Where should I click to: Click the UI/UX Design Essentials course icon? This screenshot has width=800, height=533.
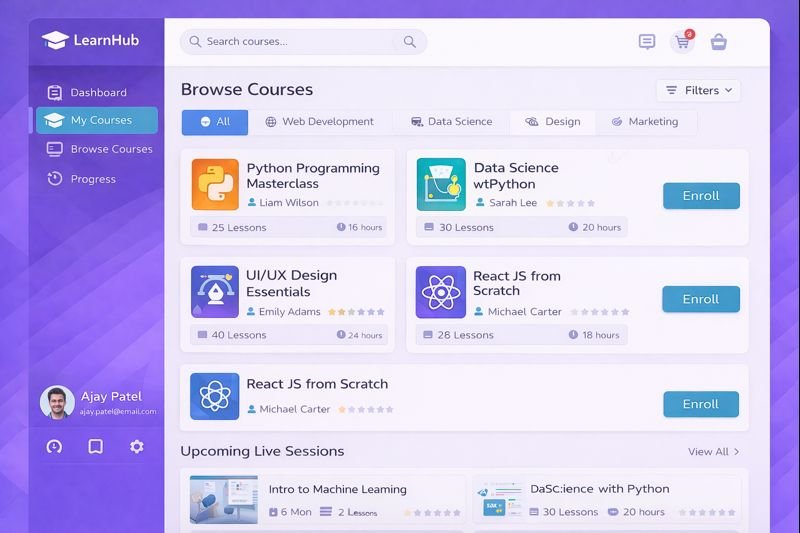215,292
